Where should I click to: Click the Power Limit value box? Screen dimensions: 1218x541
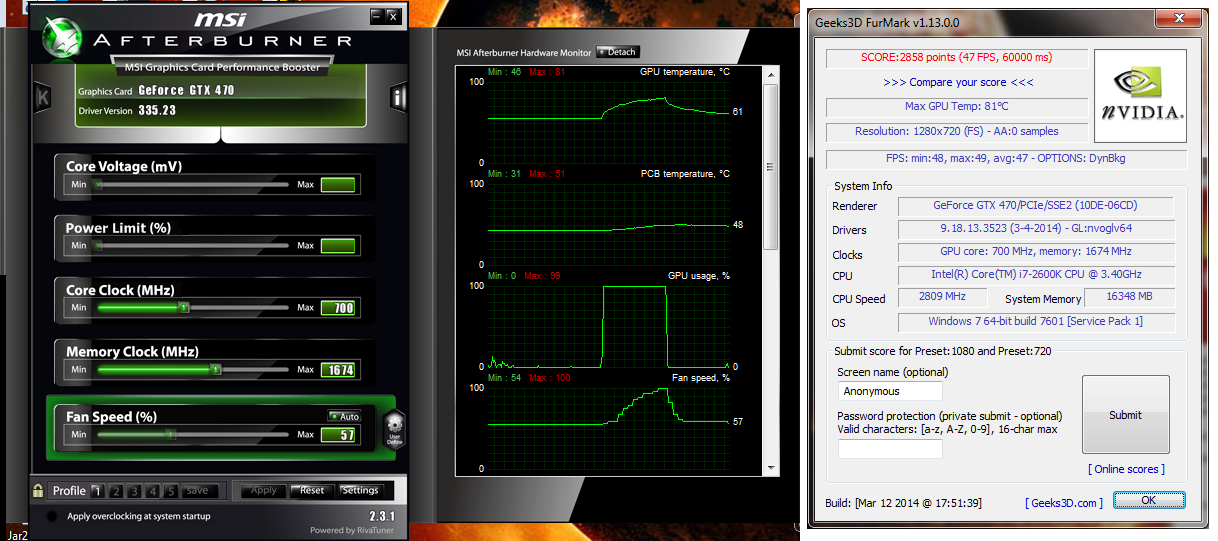[x=338, y=246]
